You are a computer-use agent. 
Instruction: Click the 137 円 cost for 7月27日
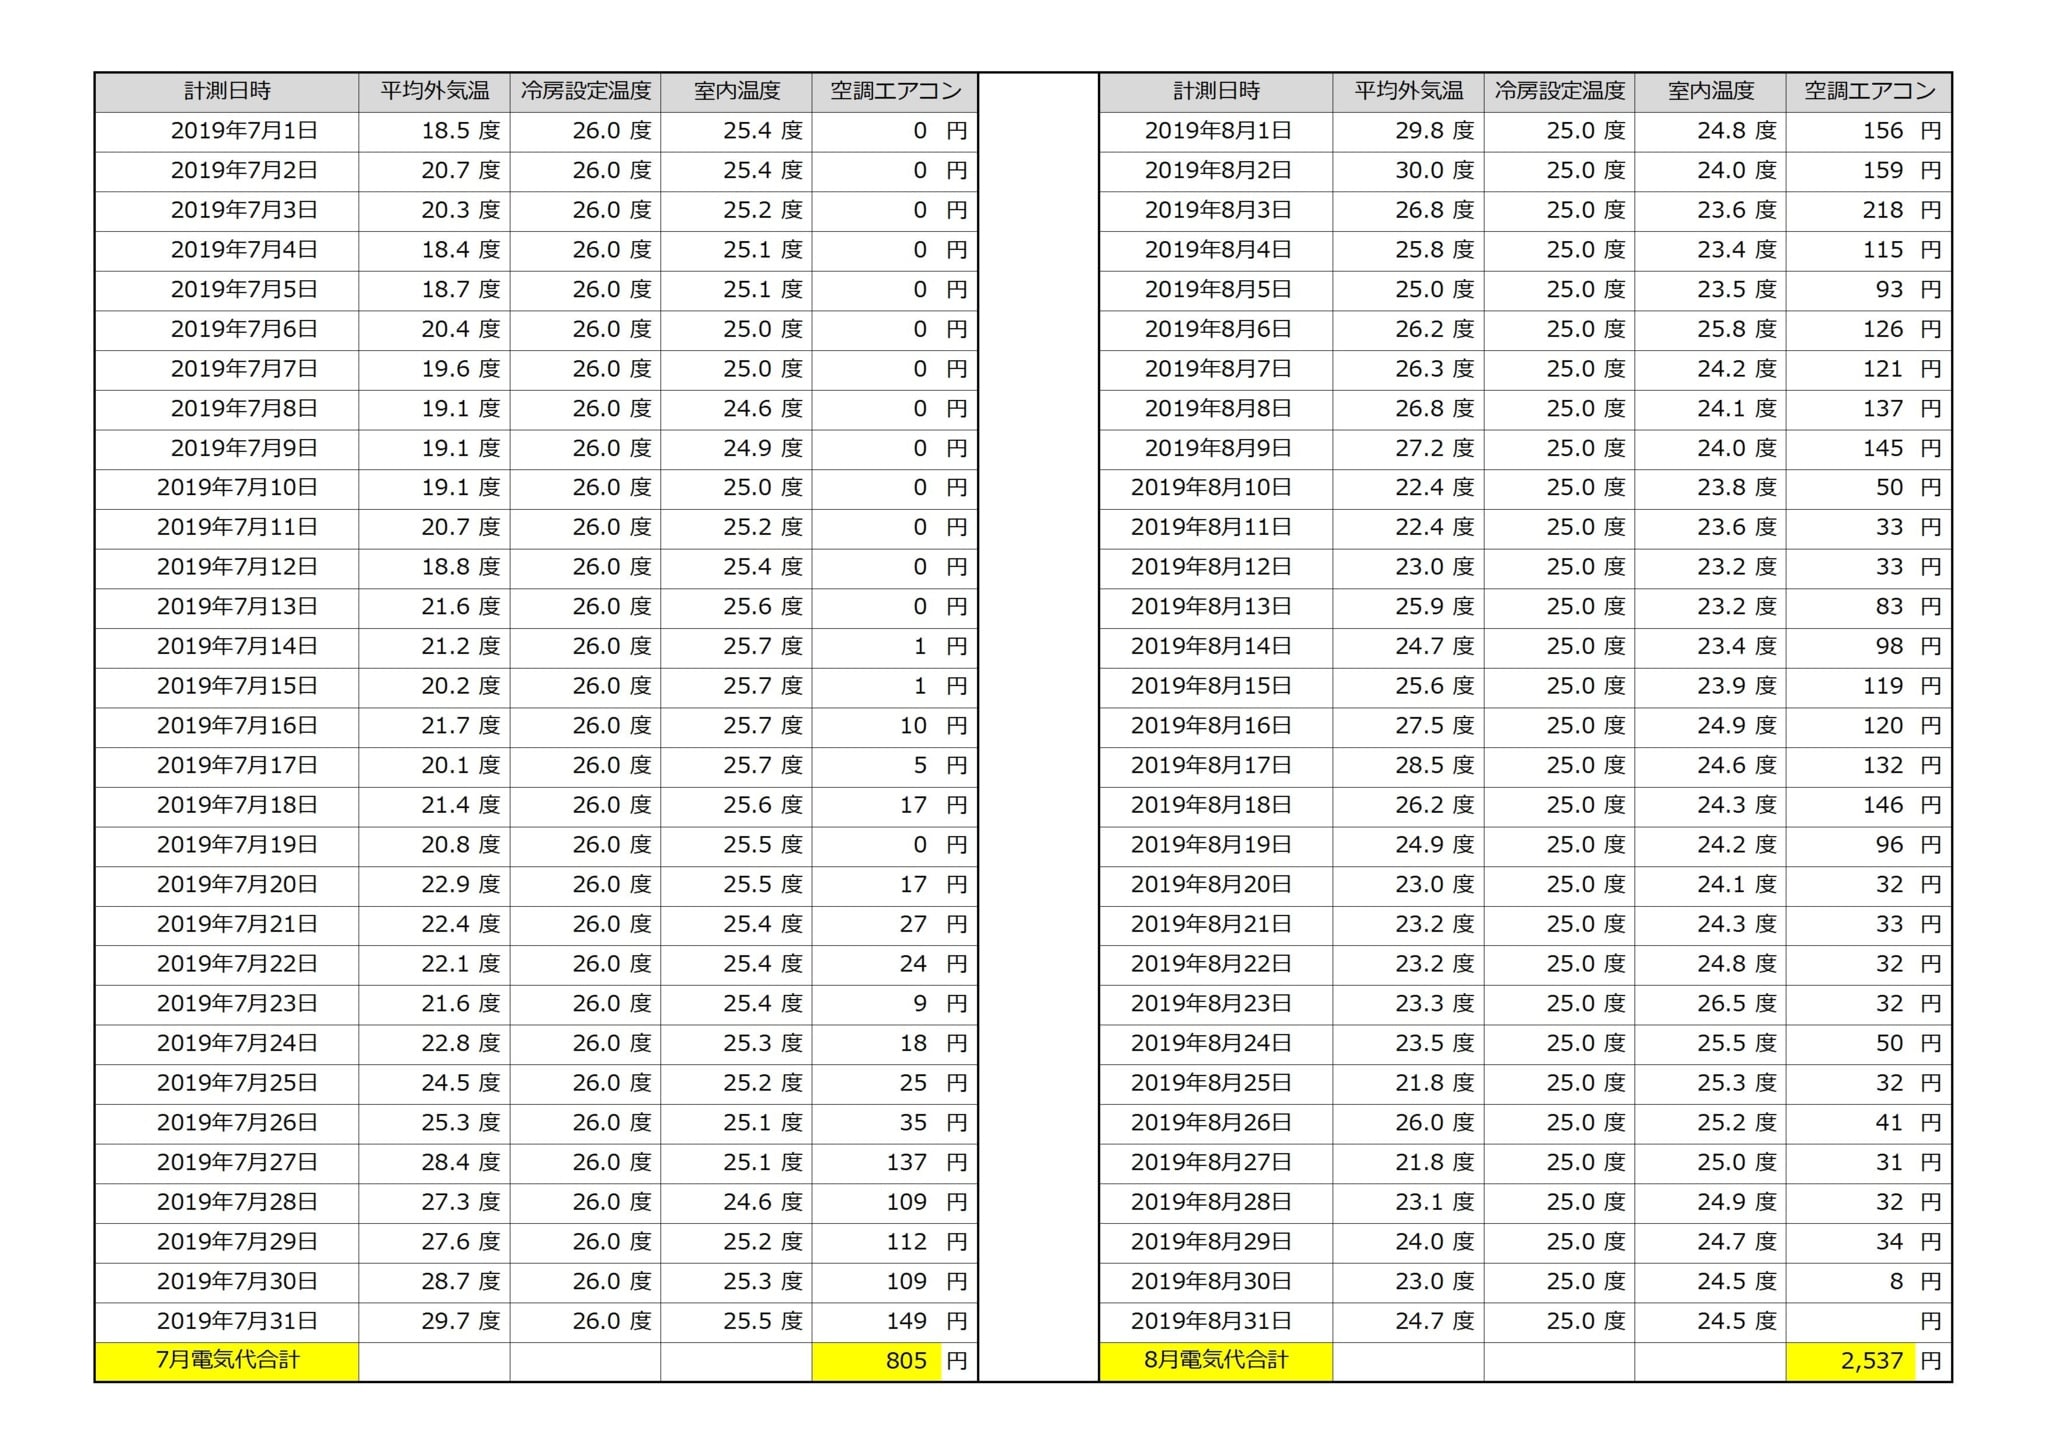(x=894, y=1163)
